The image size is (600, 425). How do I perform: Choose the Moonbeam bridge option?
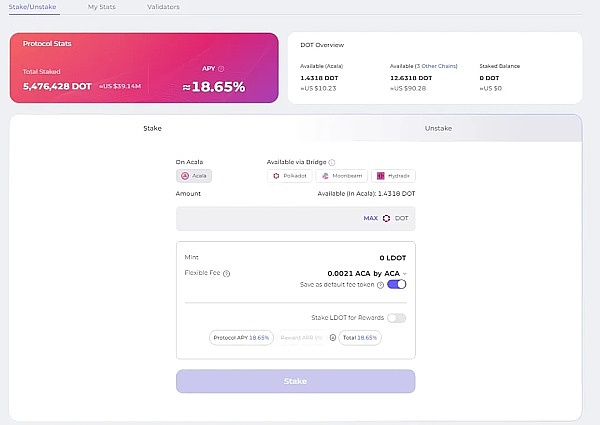coord(341,176)
